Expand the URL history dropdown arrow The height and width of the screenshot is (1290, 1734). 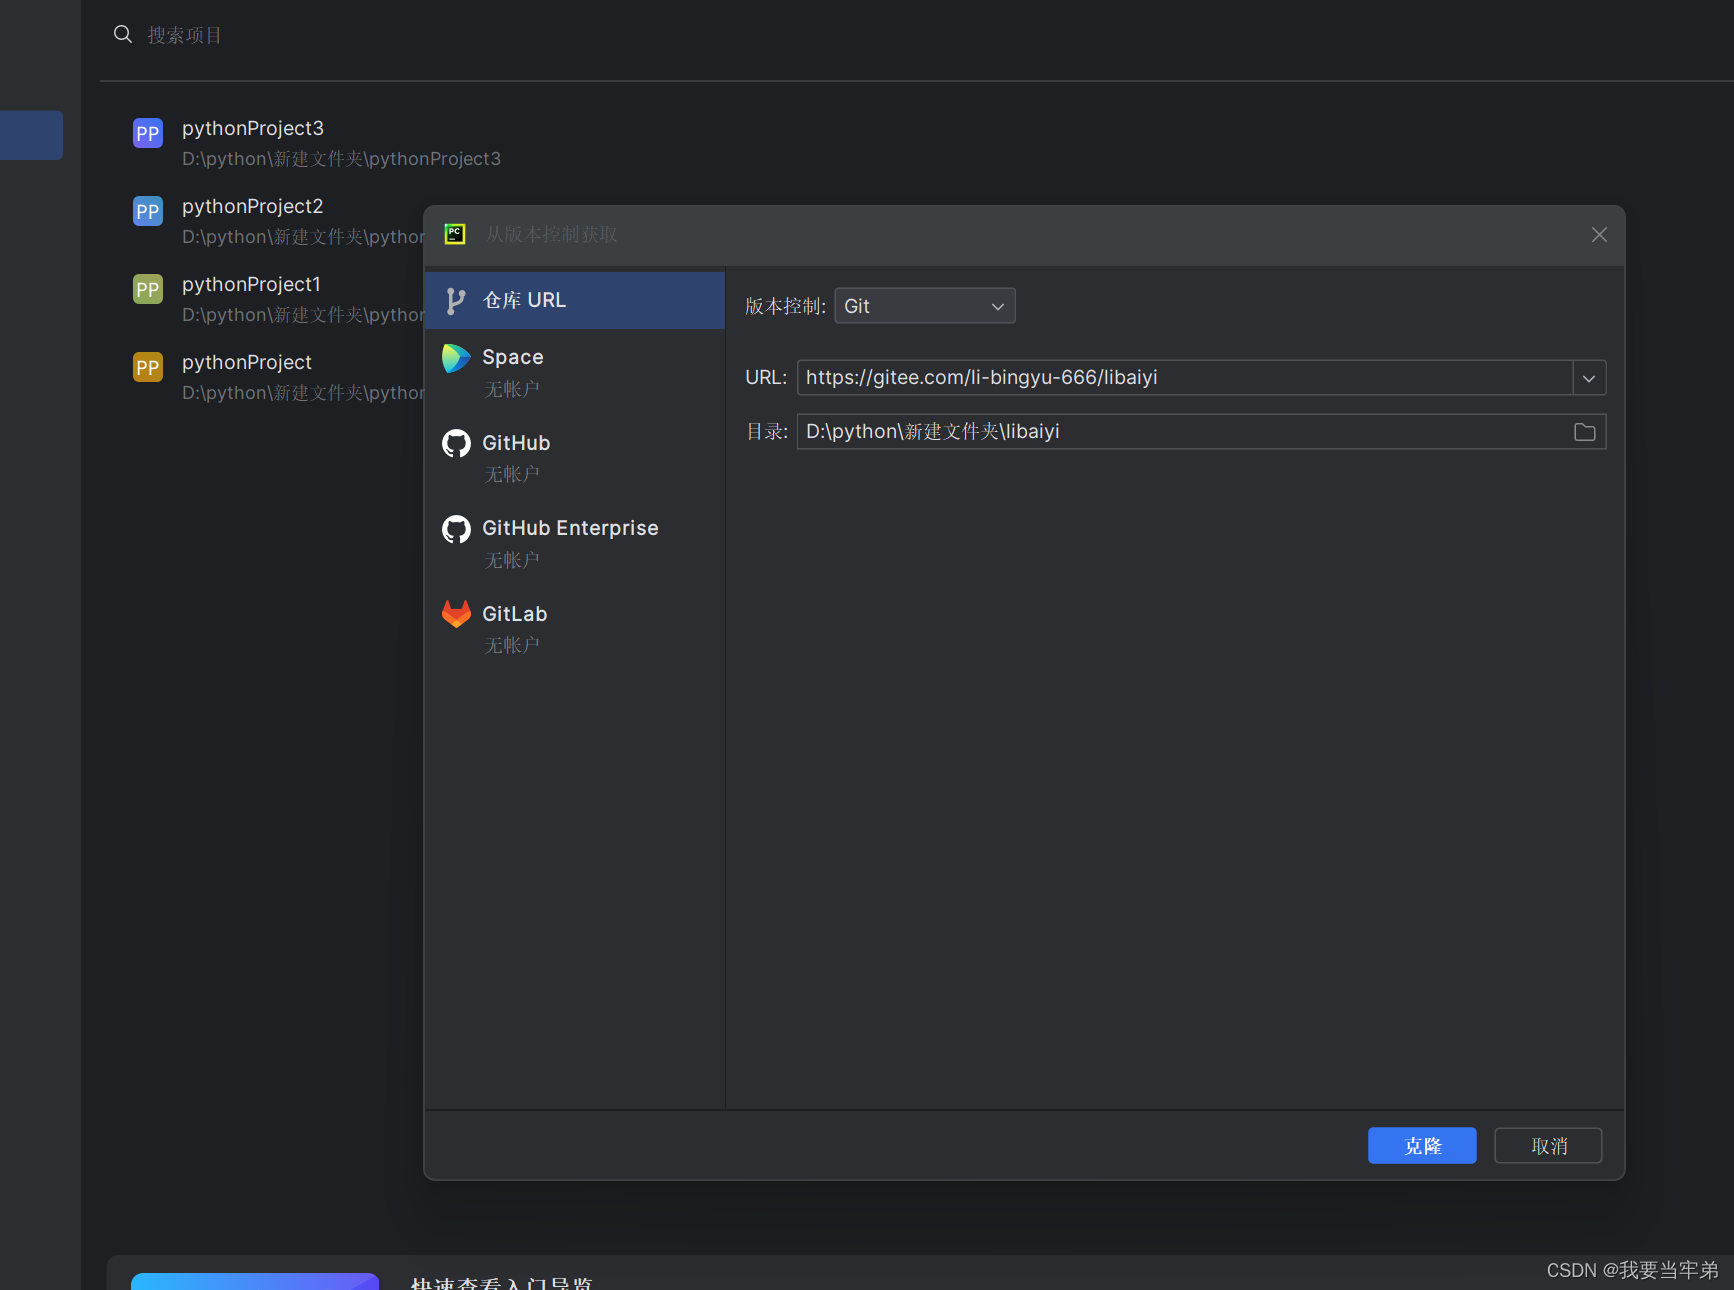click(1589, 378)
